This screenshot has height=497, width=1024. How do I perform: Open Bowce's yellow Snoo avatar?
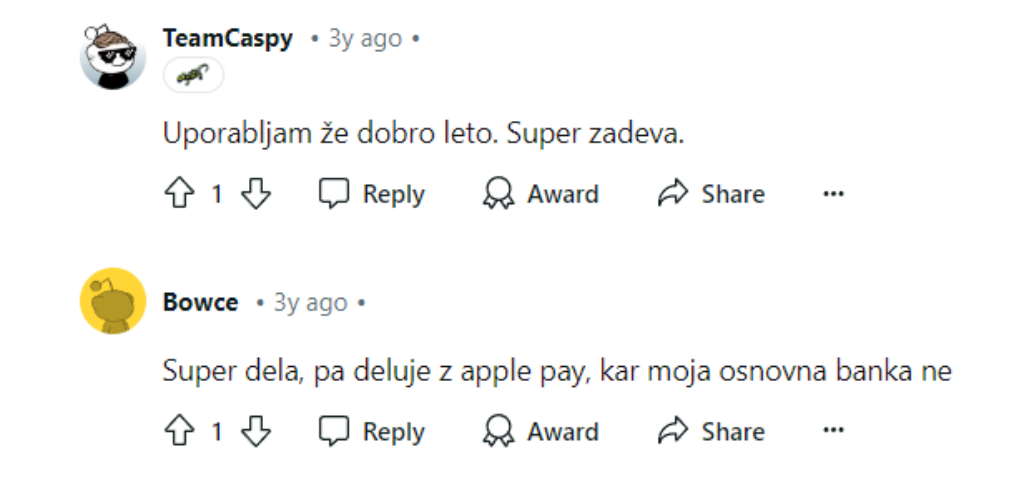[x=113, y=301]
